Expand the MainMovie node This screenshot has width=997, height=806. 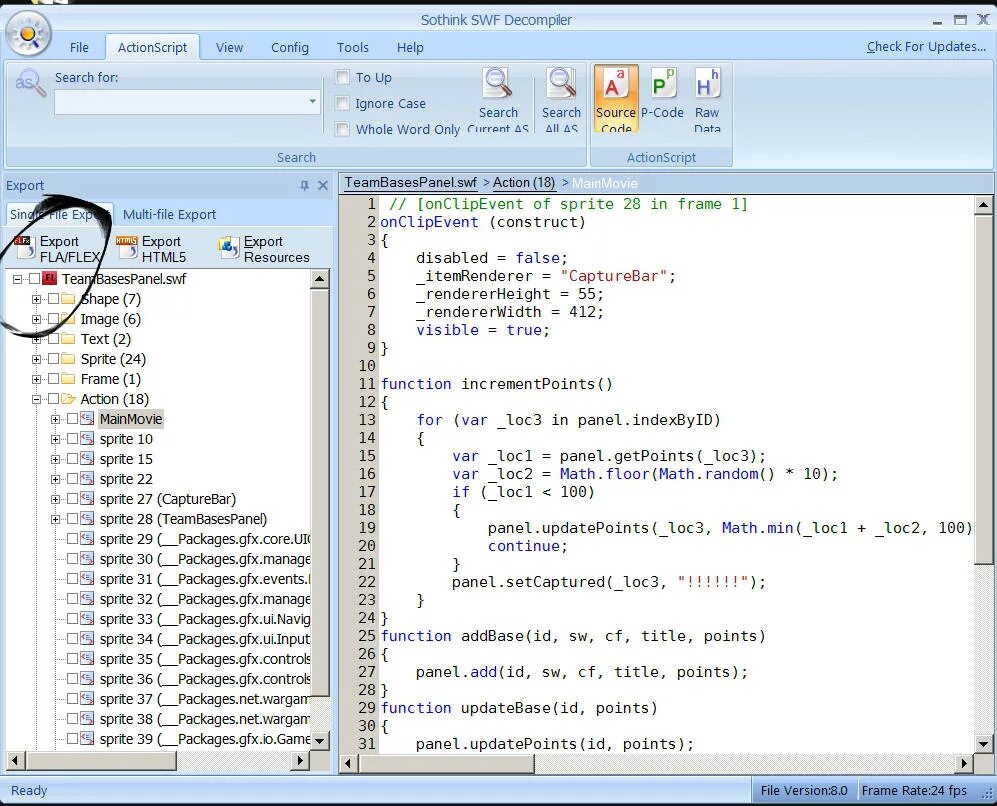click(x=55, y=420)
